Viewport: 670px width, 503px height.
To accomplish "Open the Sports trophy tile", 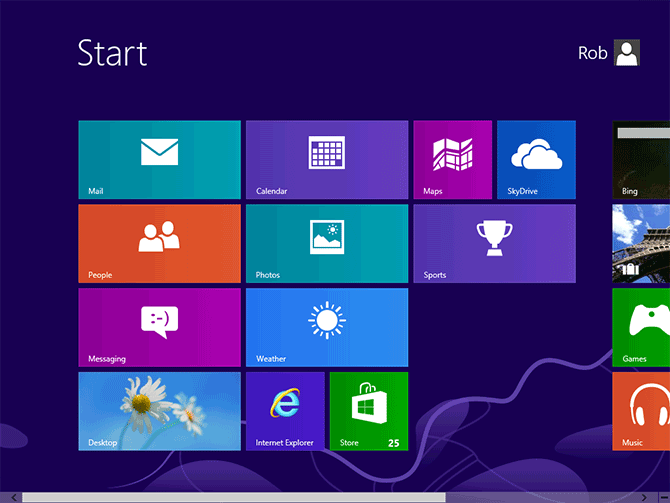I will pos(494,244).
